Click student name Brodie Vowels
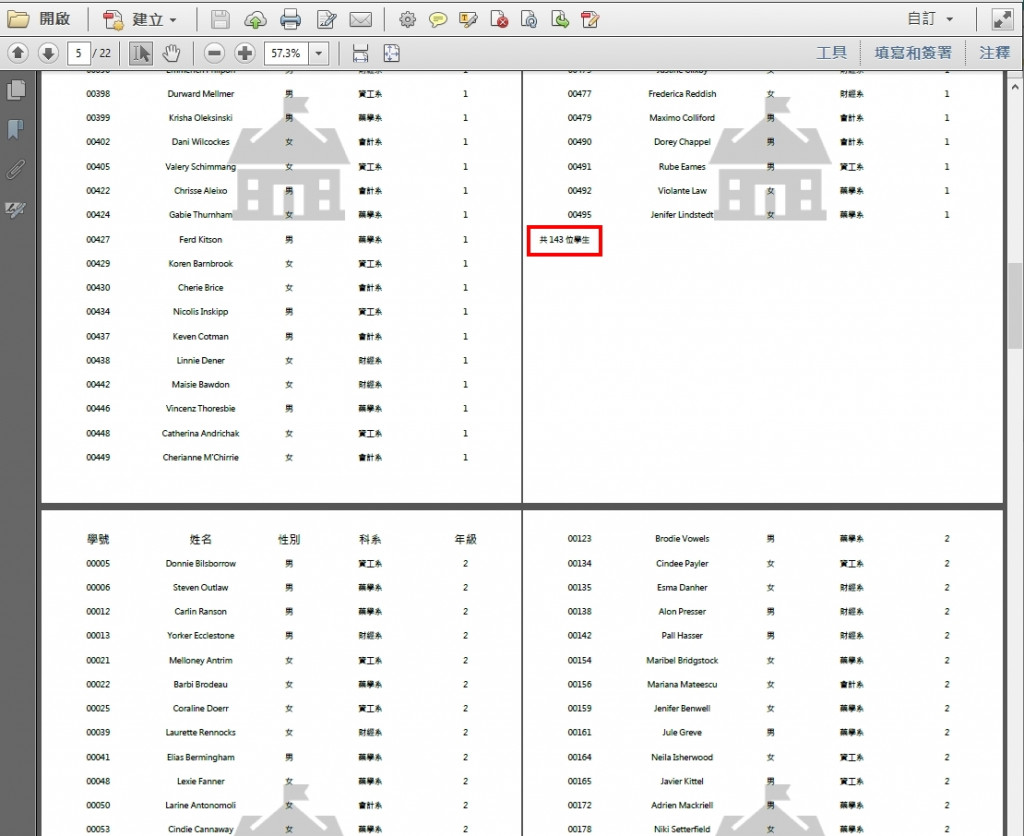 [682, 539]
